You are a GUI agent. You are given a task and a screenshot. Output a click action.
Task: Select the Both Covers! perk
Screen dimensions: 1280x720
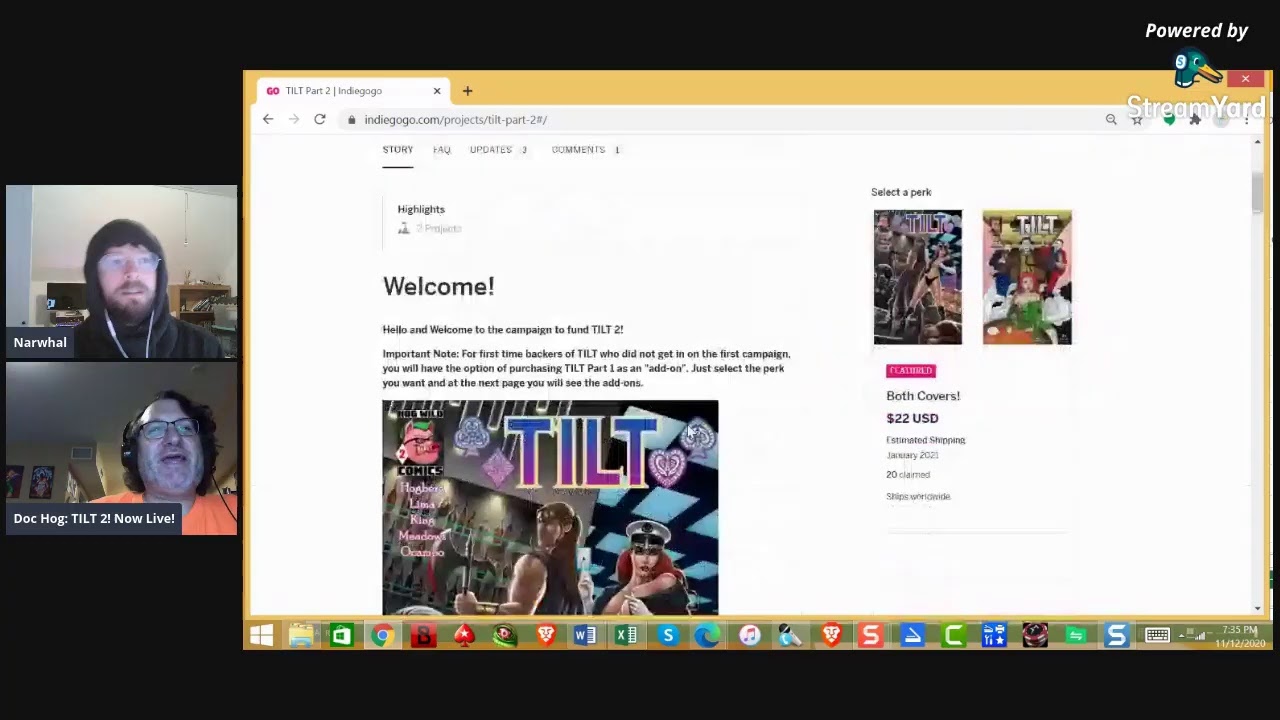click(922, 396)
